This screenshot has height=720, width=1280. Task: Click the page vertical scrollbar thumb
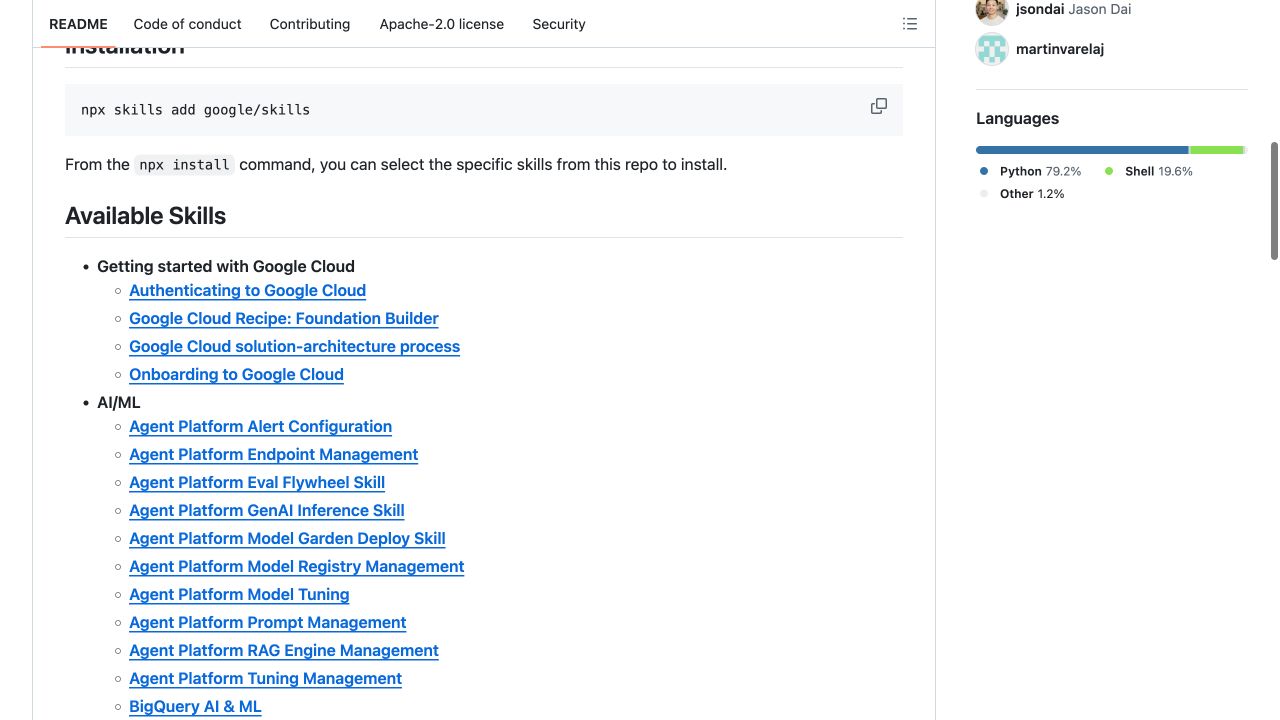point(1274,201)
